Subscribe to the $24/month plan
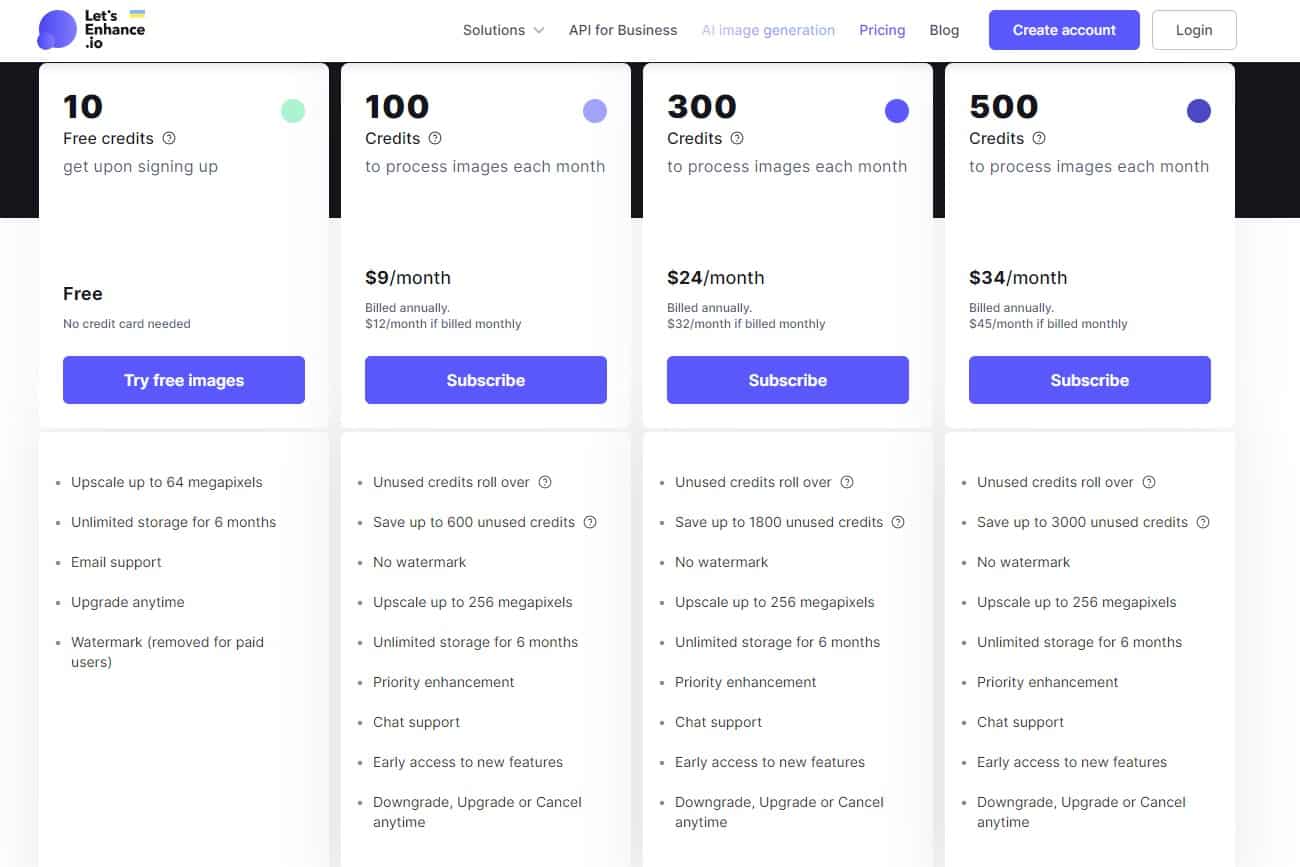The height and width of the screenshot is (867, 1300). (788, 380)
